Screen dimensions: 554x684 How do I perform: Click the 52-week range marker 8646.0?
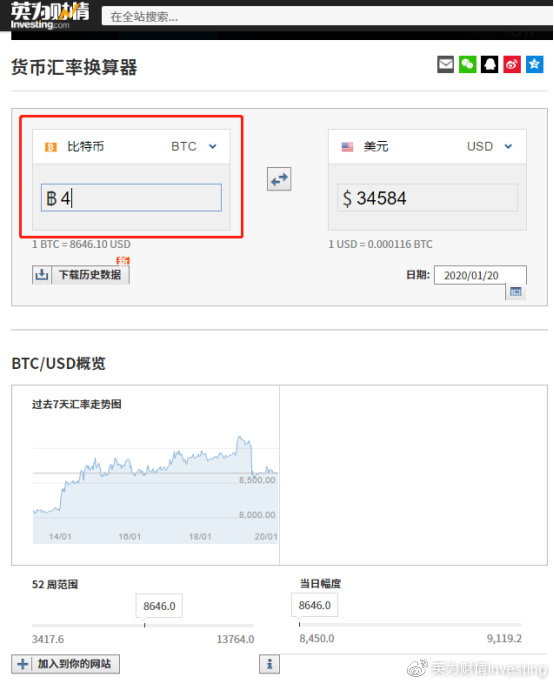coord(159,606)
